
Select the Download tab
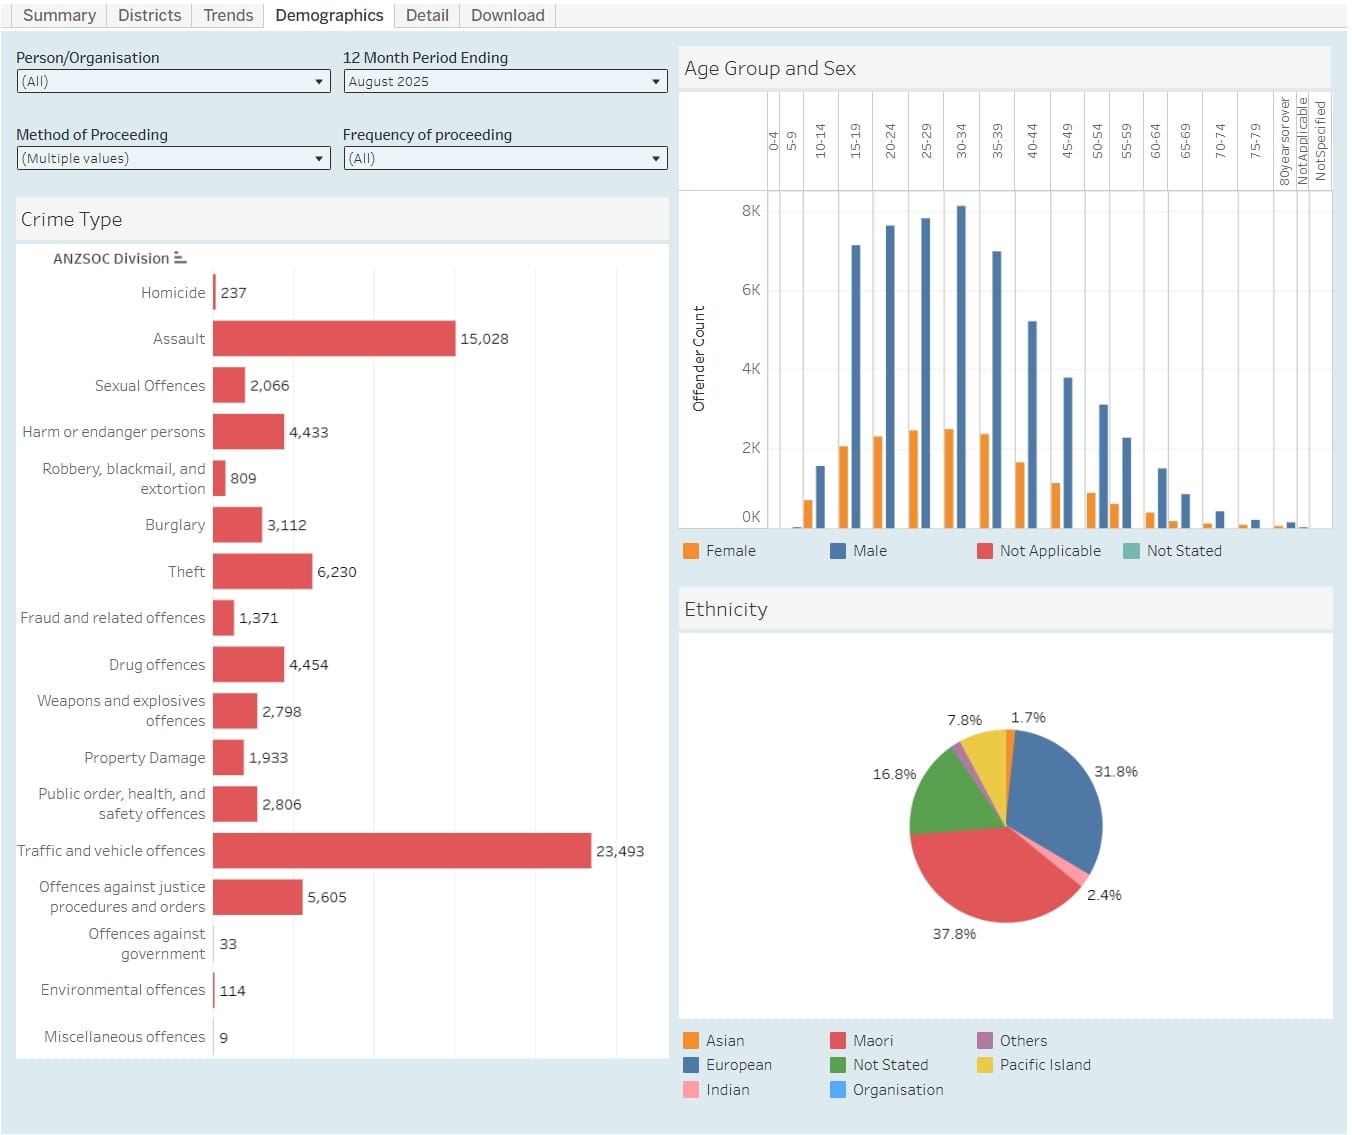click(507, 15)
